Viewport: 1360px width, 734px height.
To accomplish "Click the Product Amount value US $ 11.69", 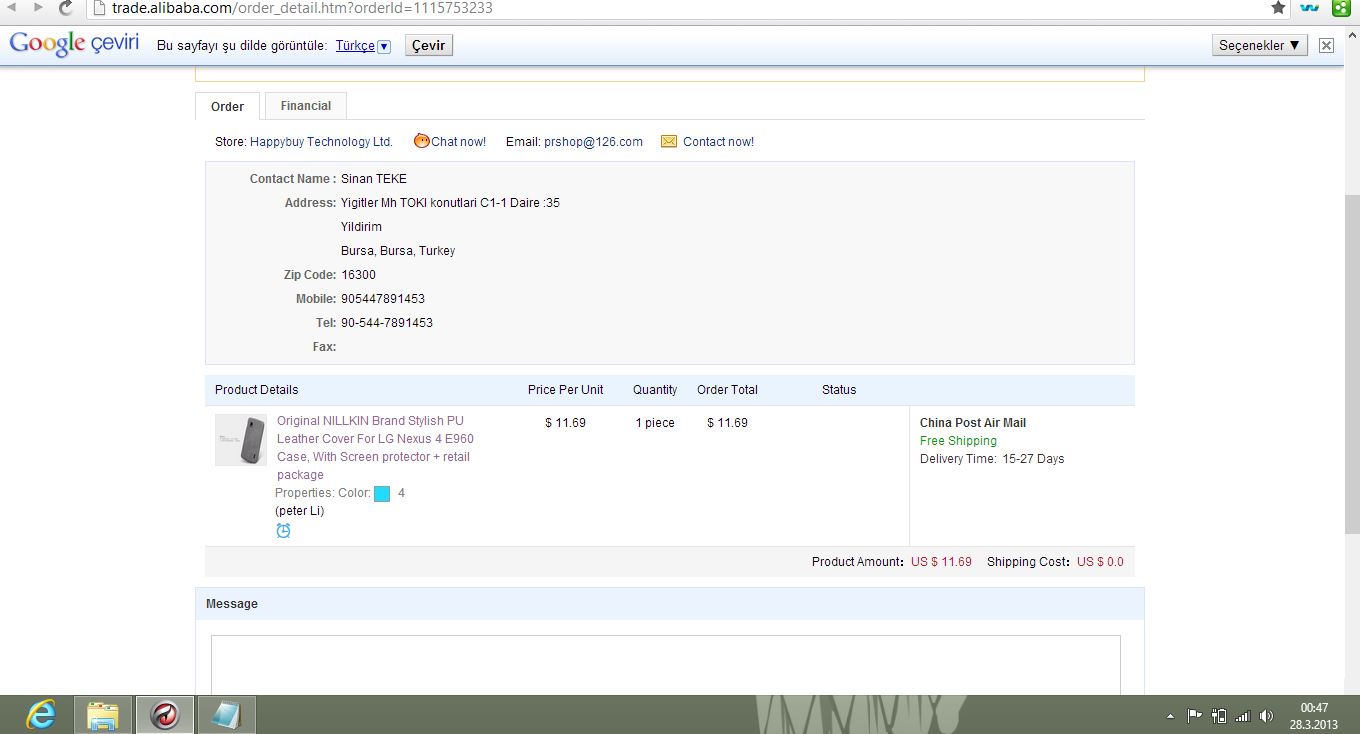I will 941,562.
